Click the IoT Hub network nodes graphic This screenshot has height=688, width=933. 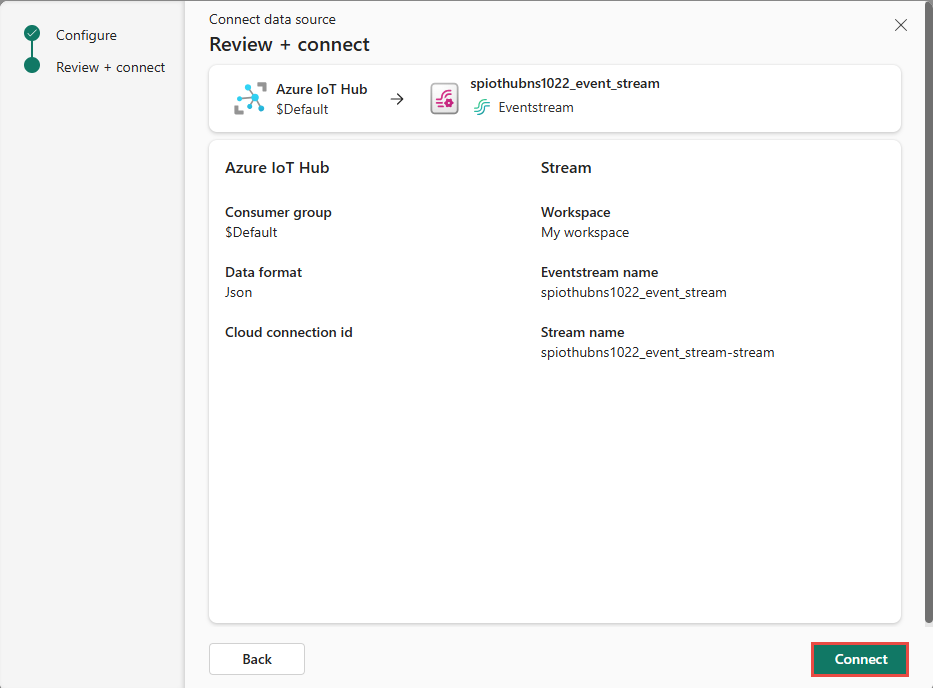pos(250,98)
